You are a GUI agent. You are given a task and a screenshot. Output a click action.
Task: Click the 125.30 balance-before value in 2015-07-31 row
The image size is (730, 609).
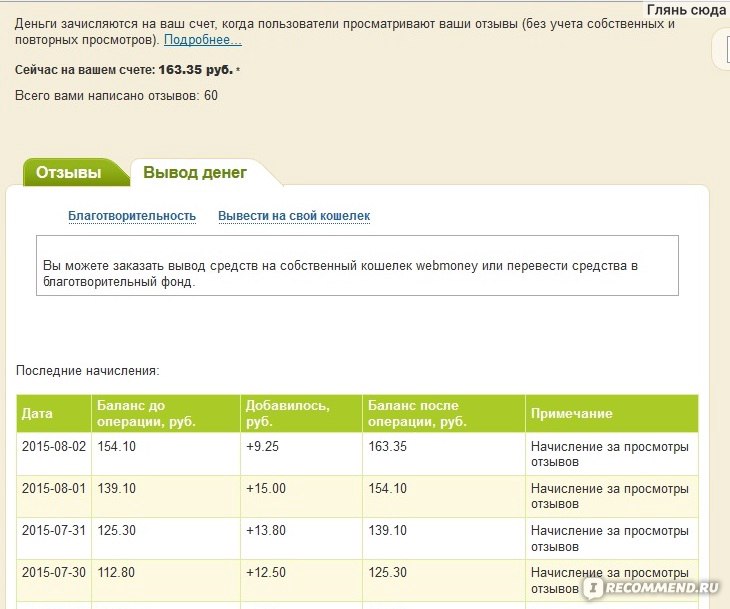(116, 530)
